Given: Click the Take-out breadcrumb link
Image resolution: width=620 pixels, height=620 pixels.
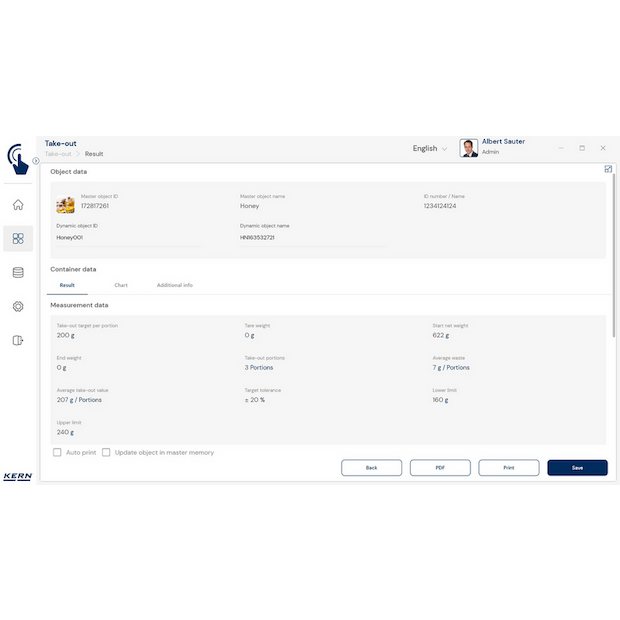Looking at the screenshot, I should [58, 154].
